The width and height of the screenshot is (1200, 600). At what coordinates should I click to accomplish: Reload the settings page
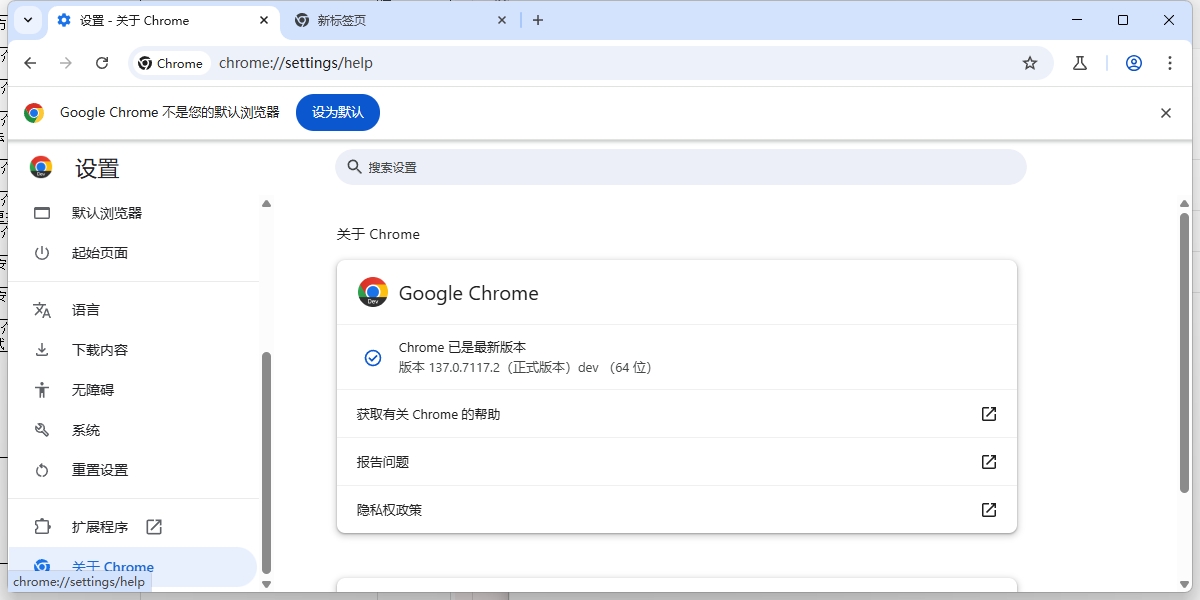[x=103, y=62]
